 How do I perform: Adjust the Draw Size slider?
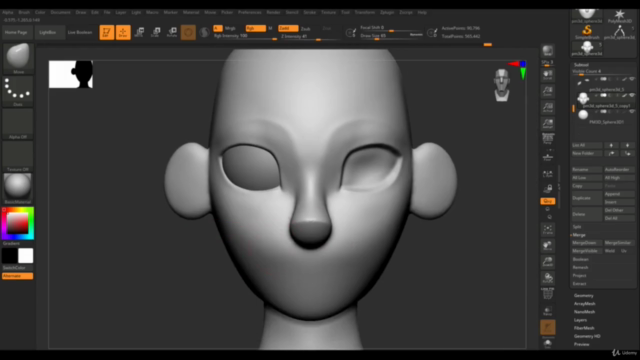tap(391, 36)
